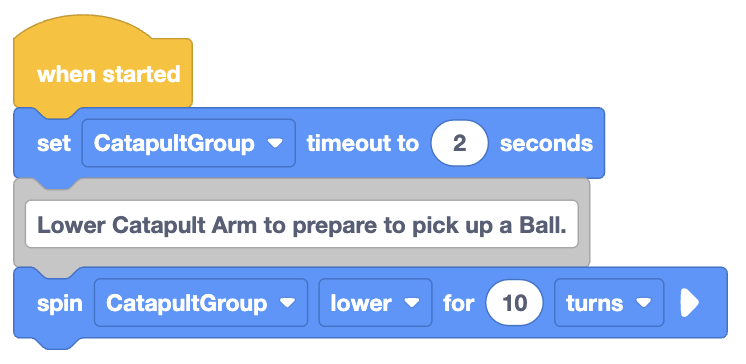
Task: Click the timeout value field showing 2
Action: 459,143
